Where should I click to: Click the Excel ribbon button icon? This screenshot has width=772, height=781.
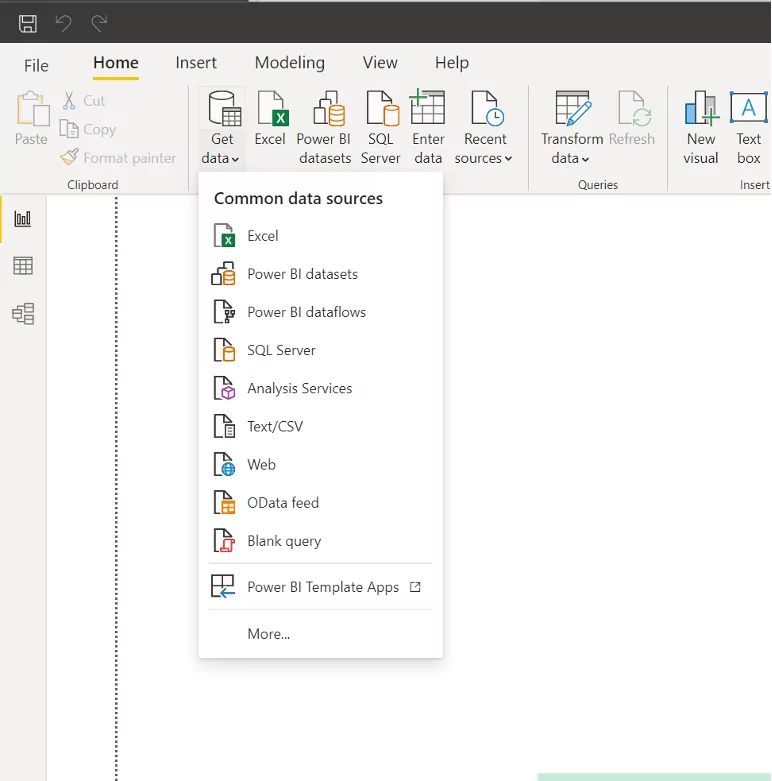tap(272, 108)
